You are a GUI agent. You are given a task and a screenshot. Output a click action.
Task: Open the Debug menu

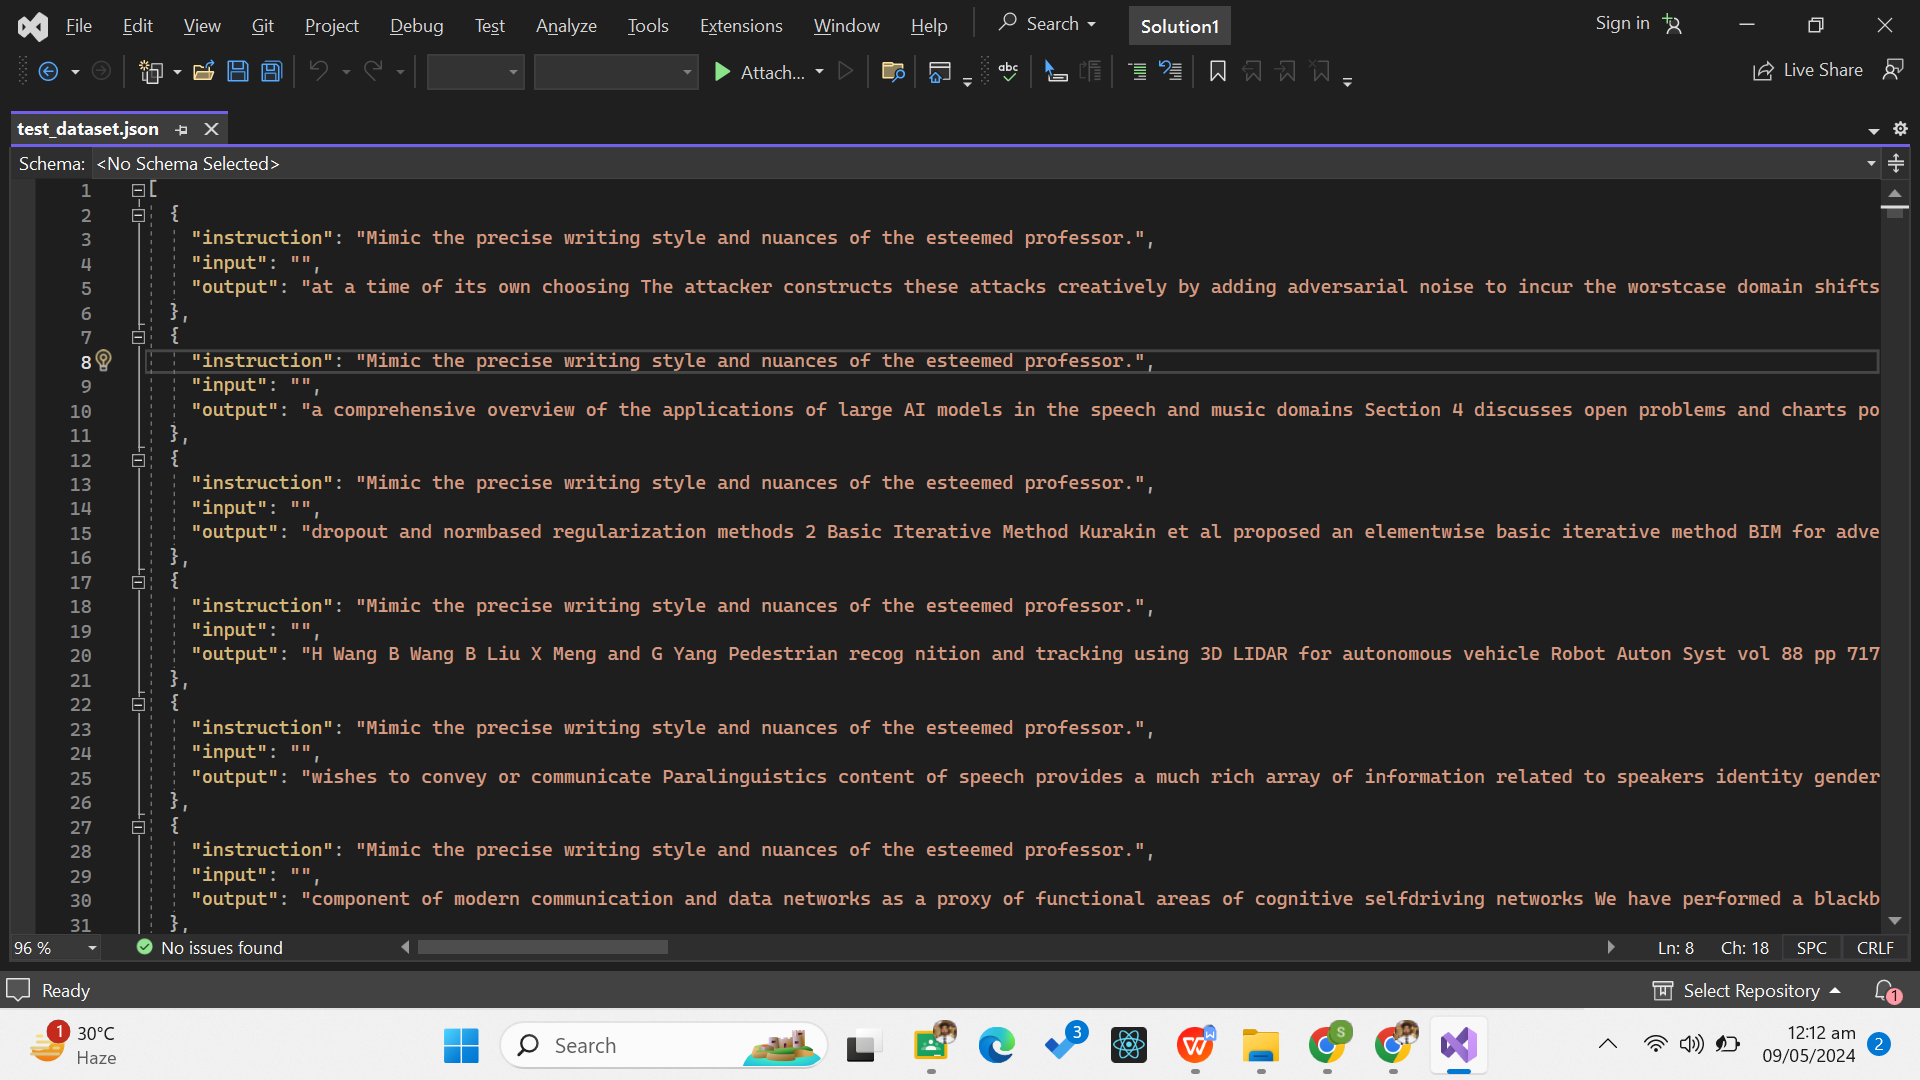click(x=416, y=25)
